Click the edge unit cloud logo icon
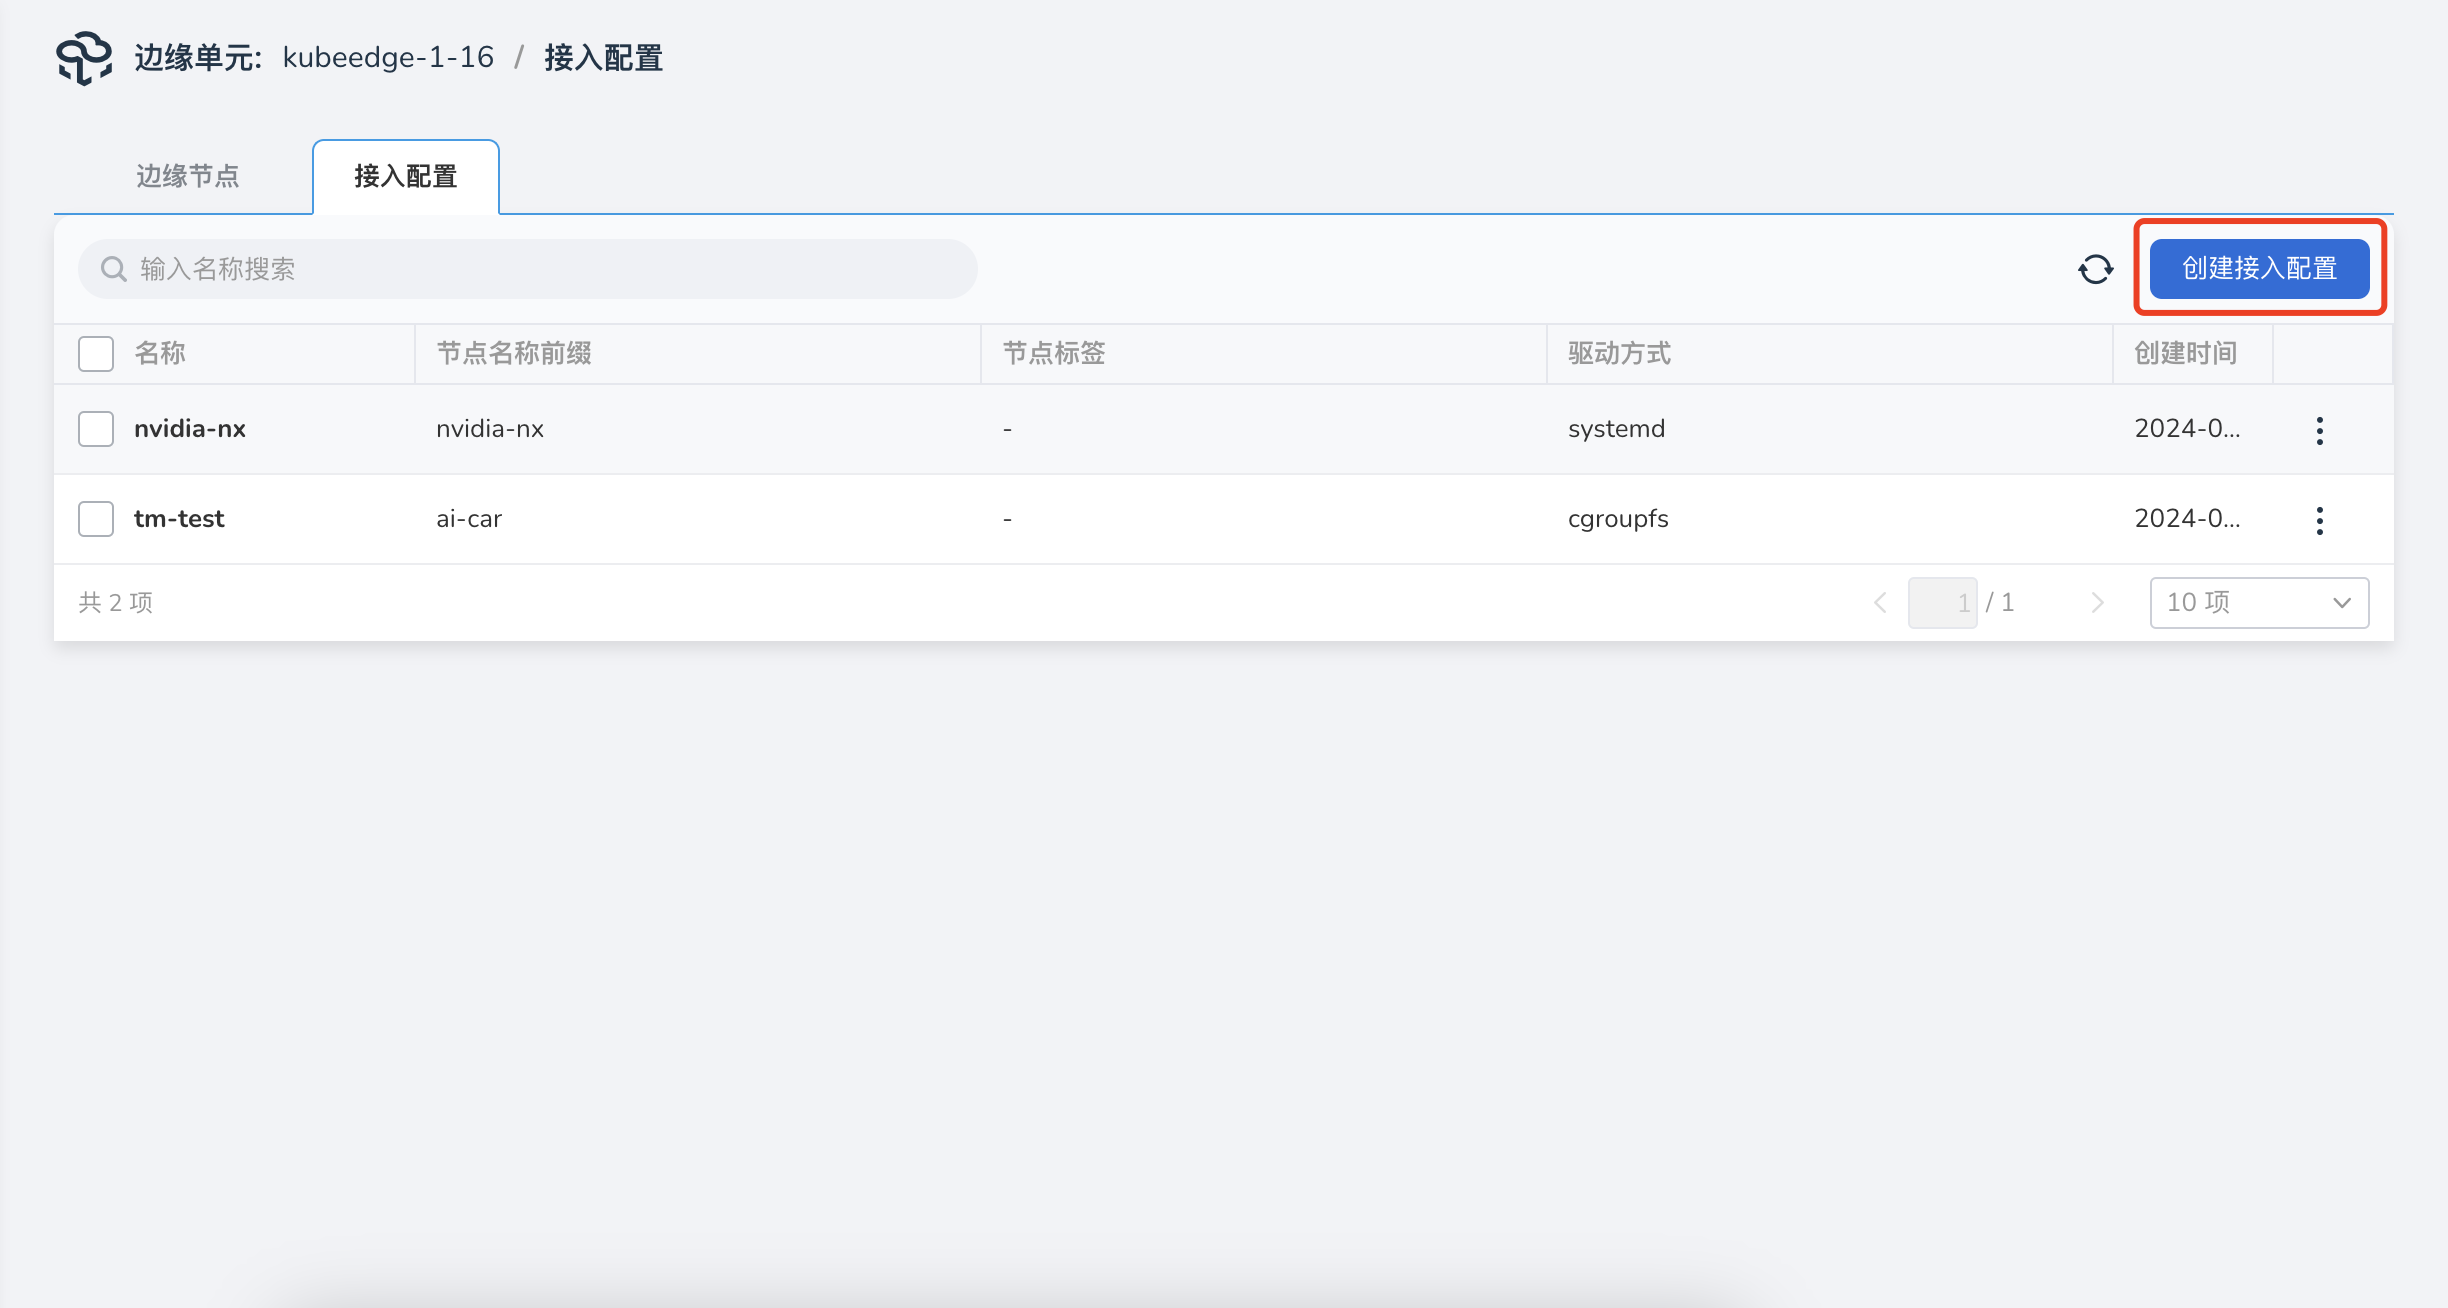The image size is (2448, 1308). [84, 58]
